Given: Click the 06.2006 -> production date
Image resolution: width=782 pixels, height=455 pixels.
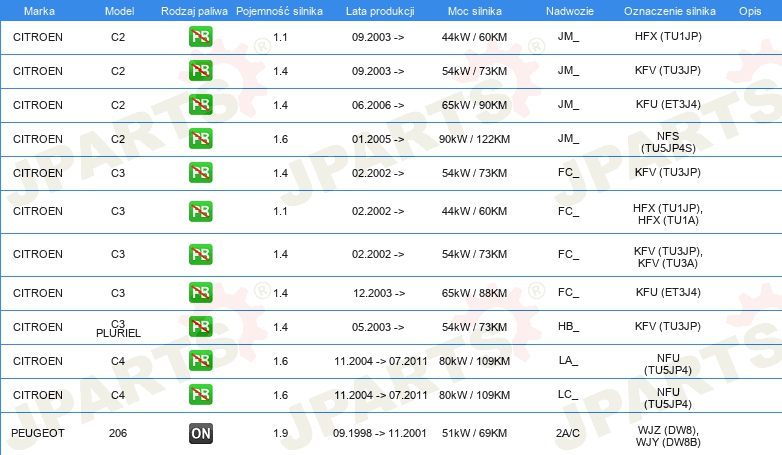Looking at the screenshot, I should (x=378, y=105).
